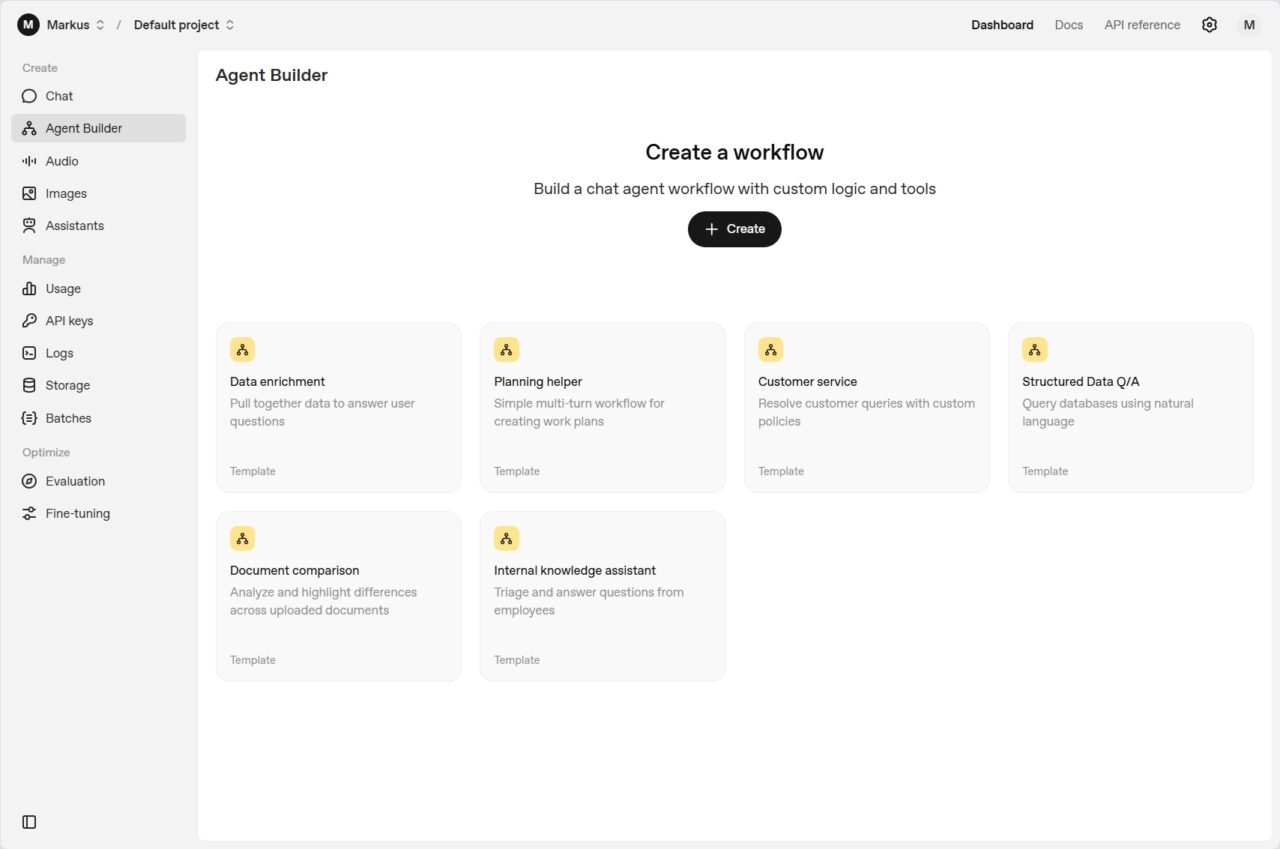Click the Evaluation compass icon
Image resolution: width=1280 pixels, height=849 pixels.
29,481
